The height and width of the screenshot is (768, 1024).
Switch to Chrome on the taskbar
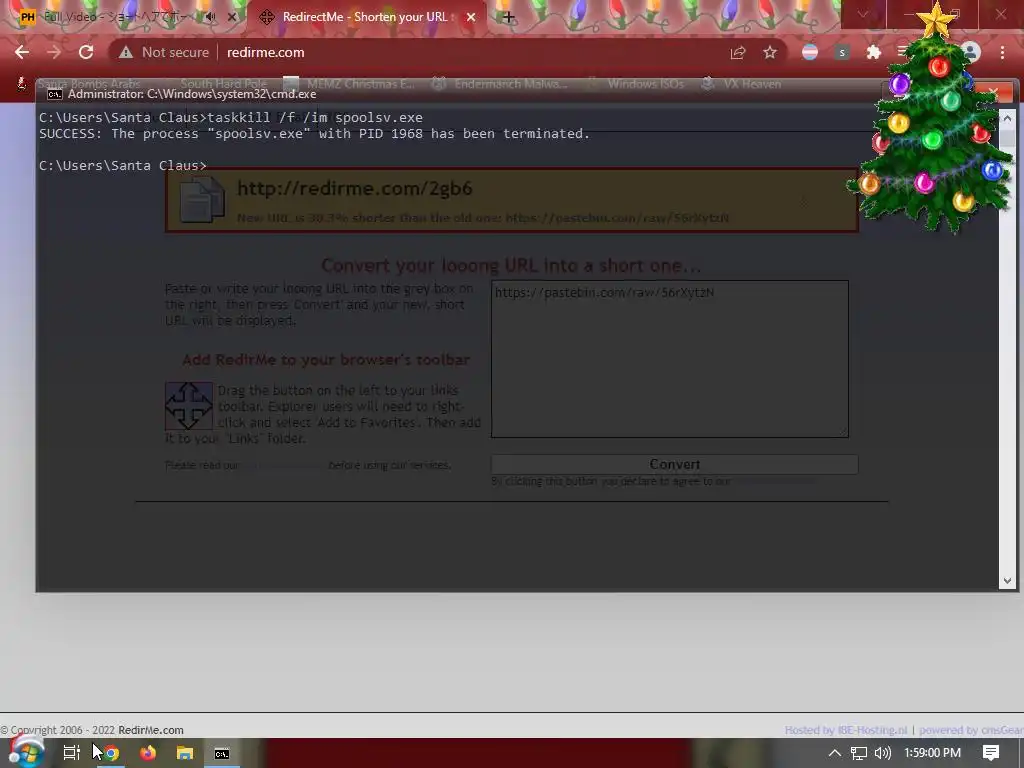point(112,753)
